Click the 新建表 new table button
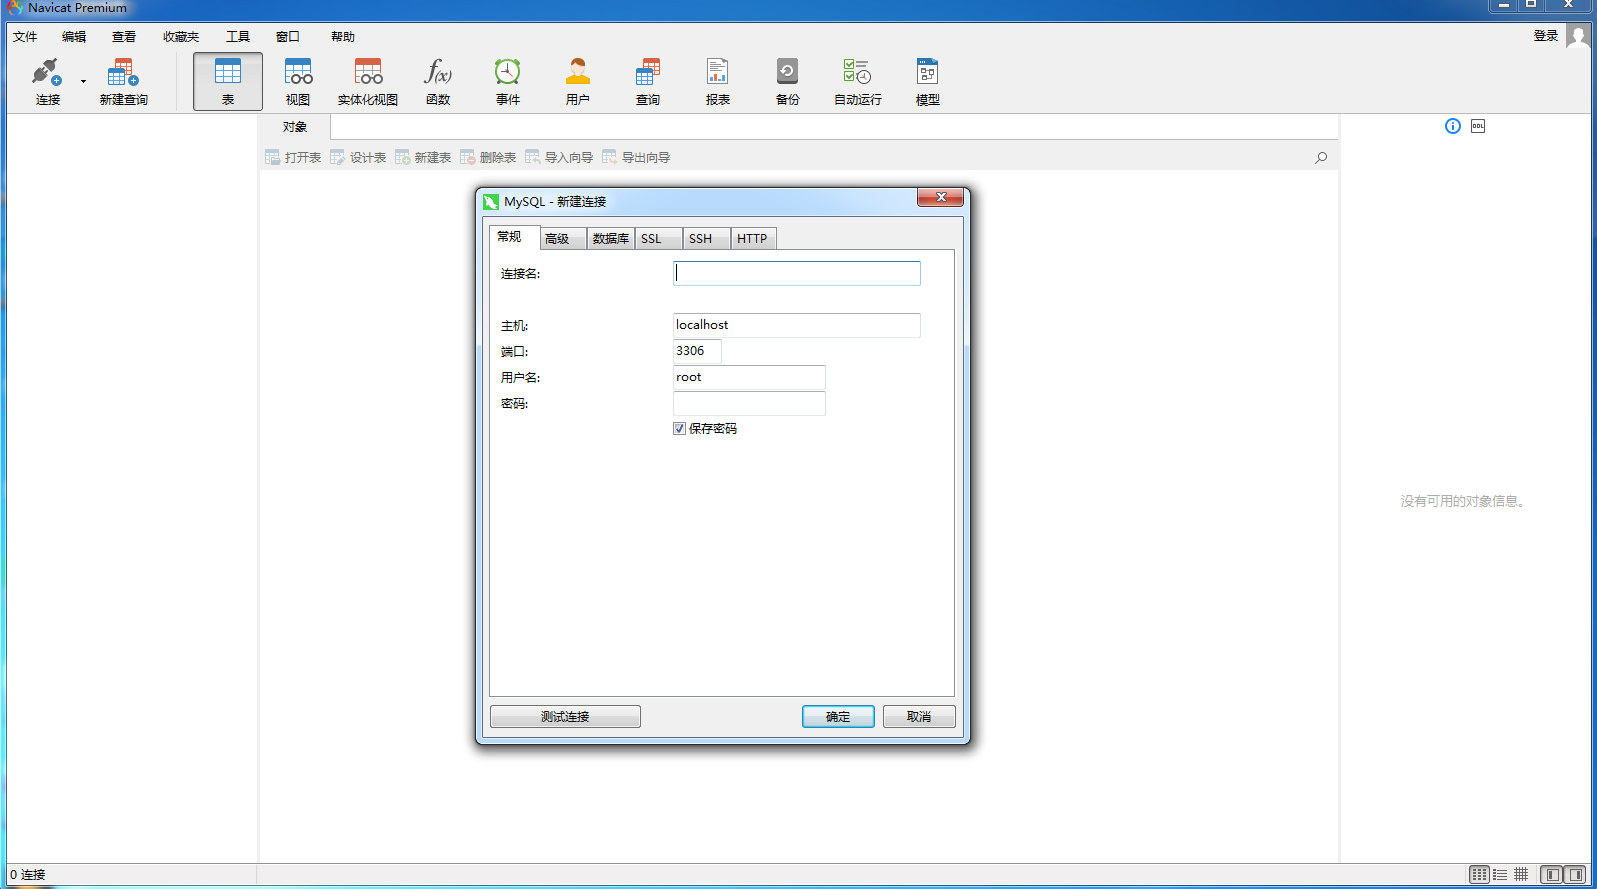This screenshot has height=889, width=1597. click(423, 157)
